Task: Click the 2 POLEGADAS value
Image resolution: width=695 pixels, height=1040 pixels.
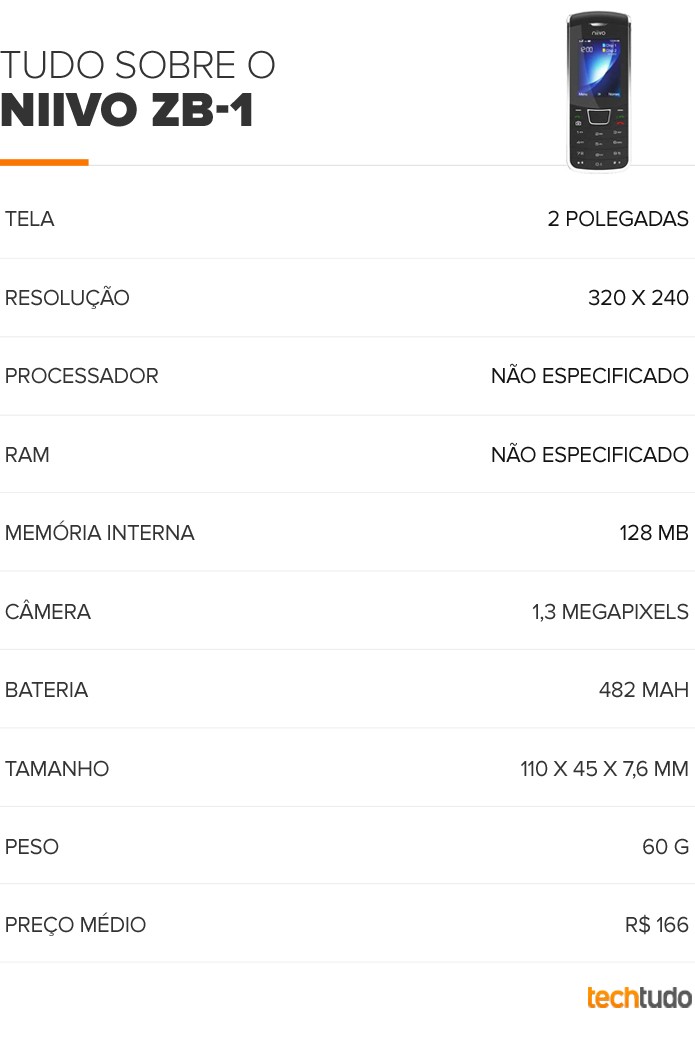Action: point(618,219)
